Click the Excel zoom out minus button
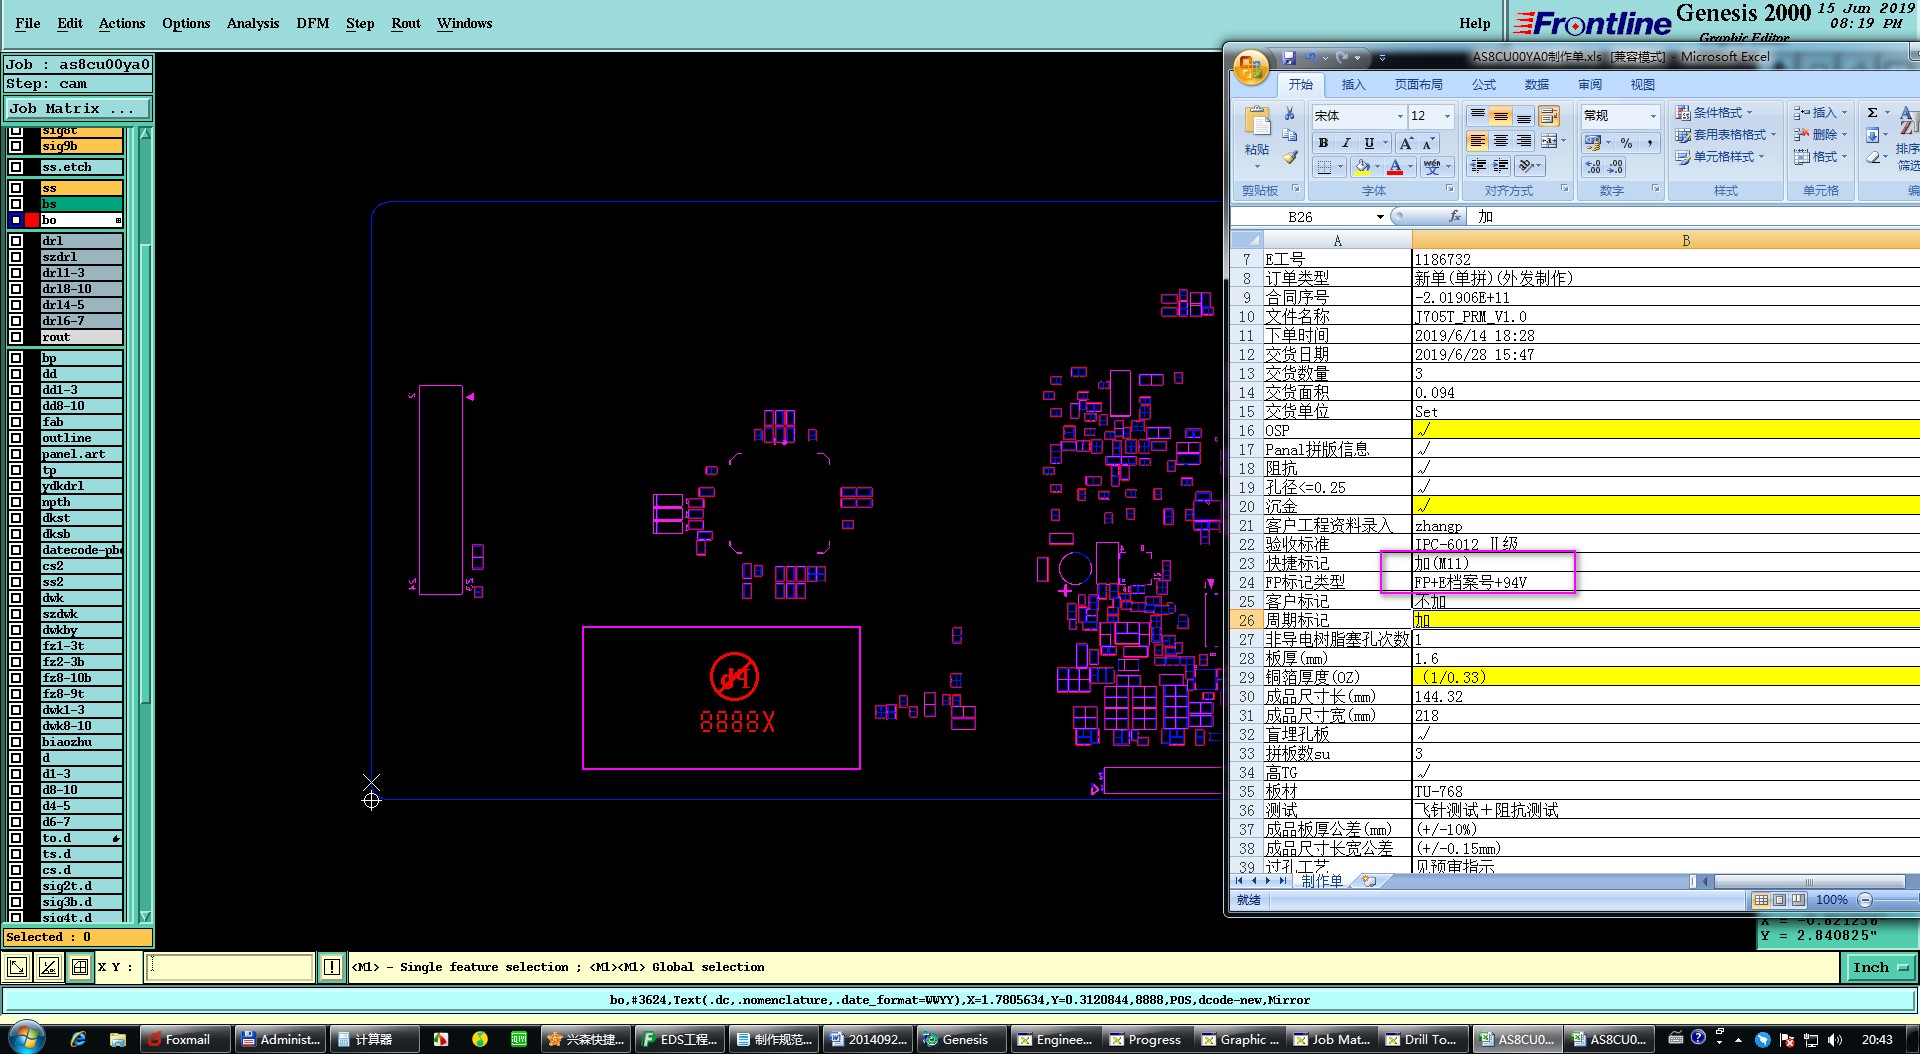Viewport: 1920px width, 1054px height. pyautogui.click(x=1865, y=900)
